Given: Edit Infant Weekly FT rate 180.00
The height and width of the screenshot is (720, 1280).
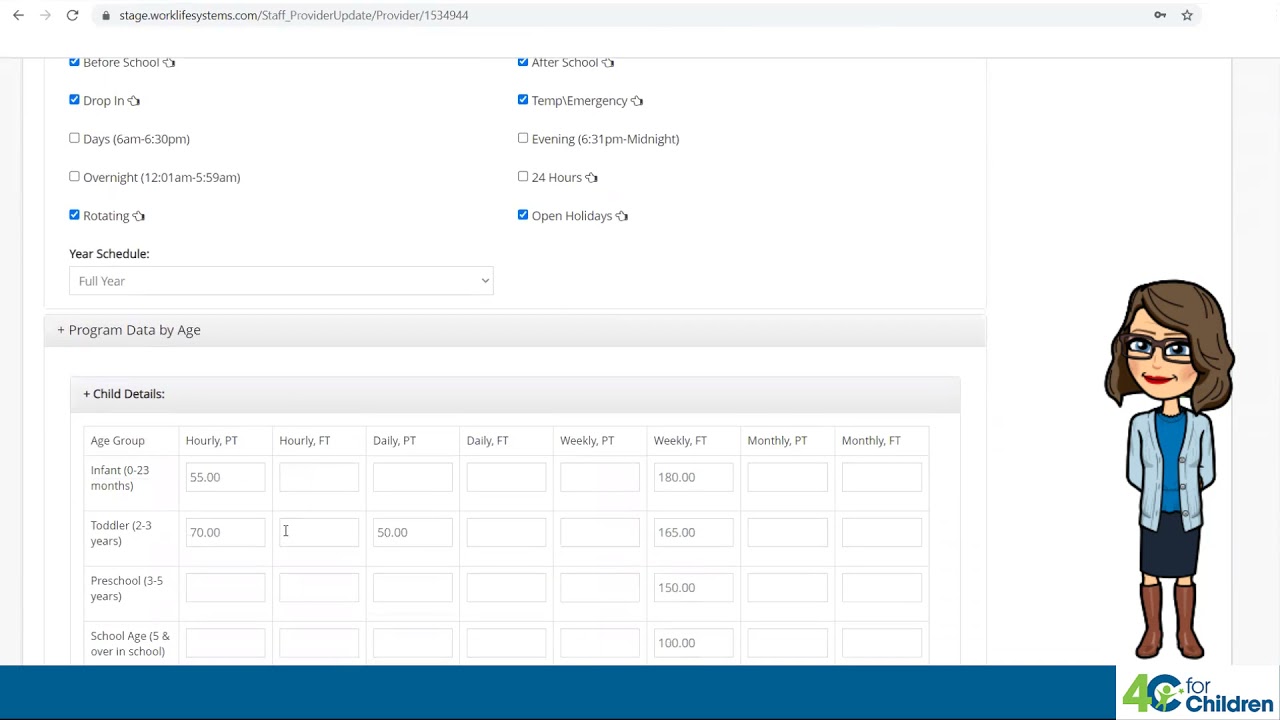Looking at the screenshot, I should 694,477.
